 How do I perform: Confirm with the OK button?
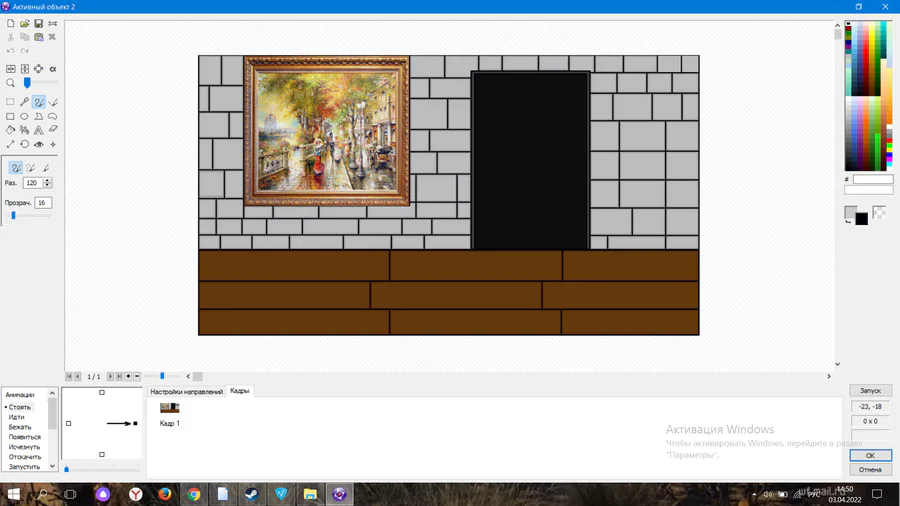tap(870, 456)
